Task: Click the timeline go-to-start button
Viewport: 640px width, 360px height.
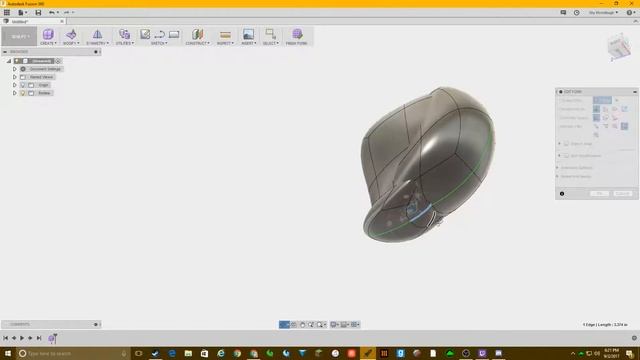Action: pos(5,338)
